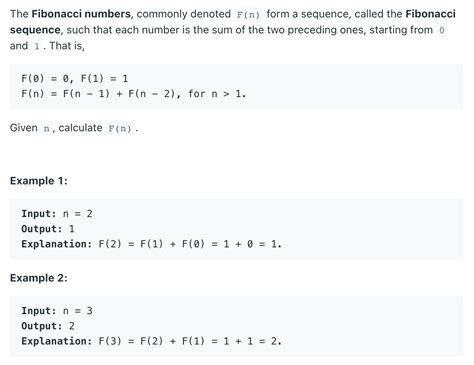Viewport: 474px width, 365px height.
Task: Click the text 'for n > 1.'
Action: pos(217,94)
